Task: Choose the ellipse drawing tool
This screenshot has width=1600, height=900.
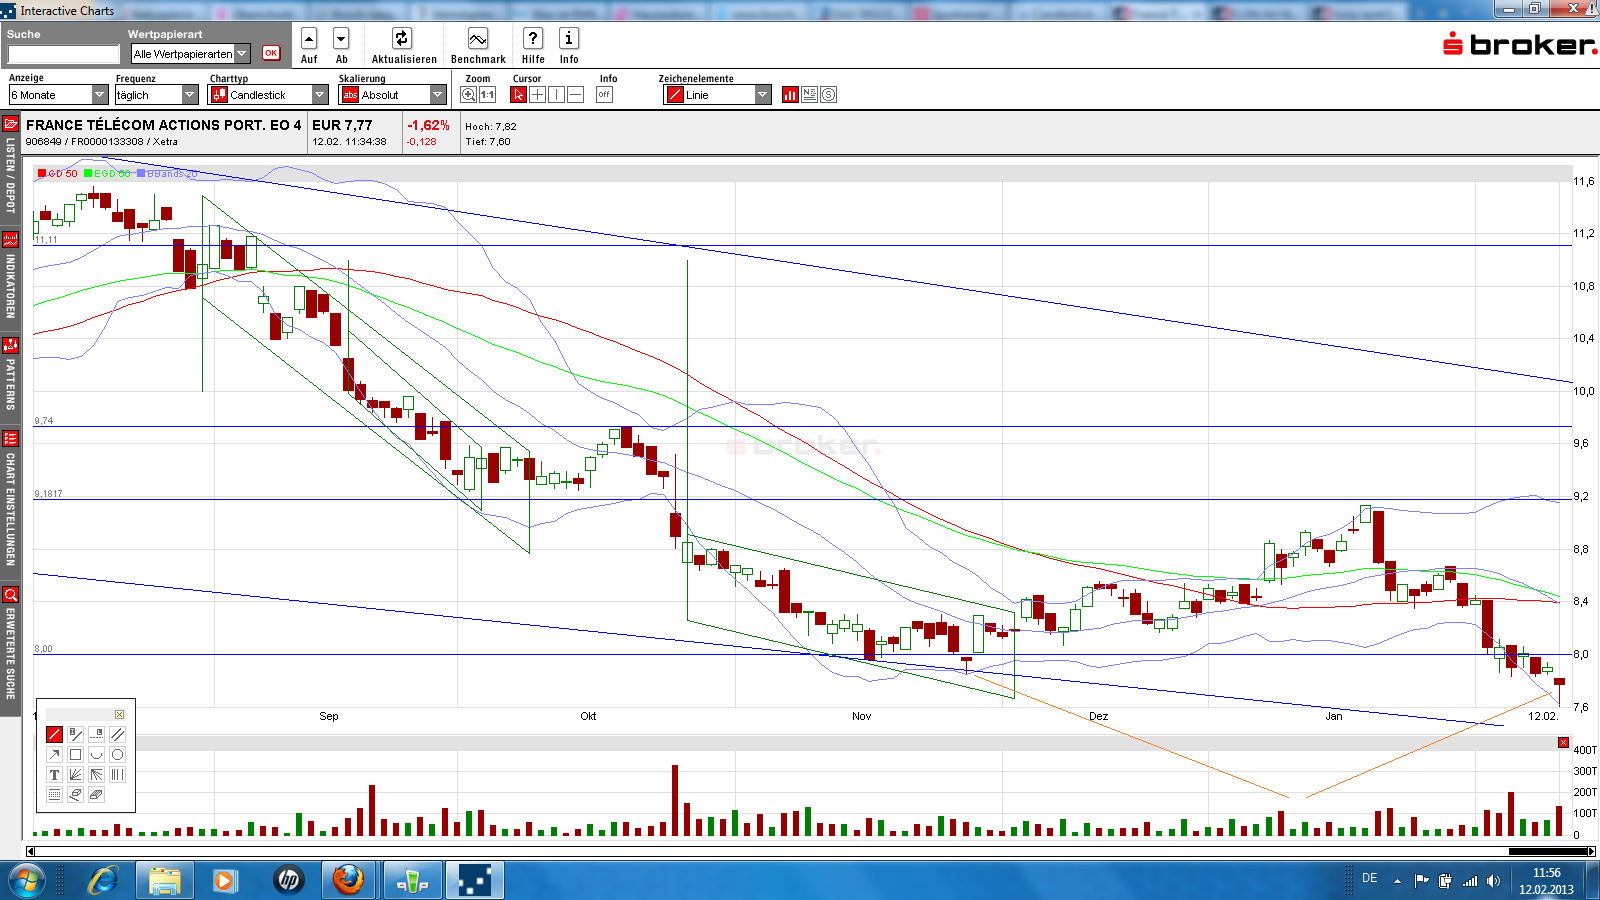Action: 117,754
